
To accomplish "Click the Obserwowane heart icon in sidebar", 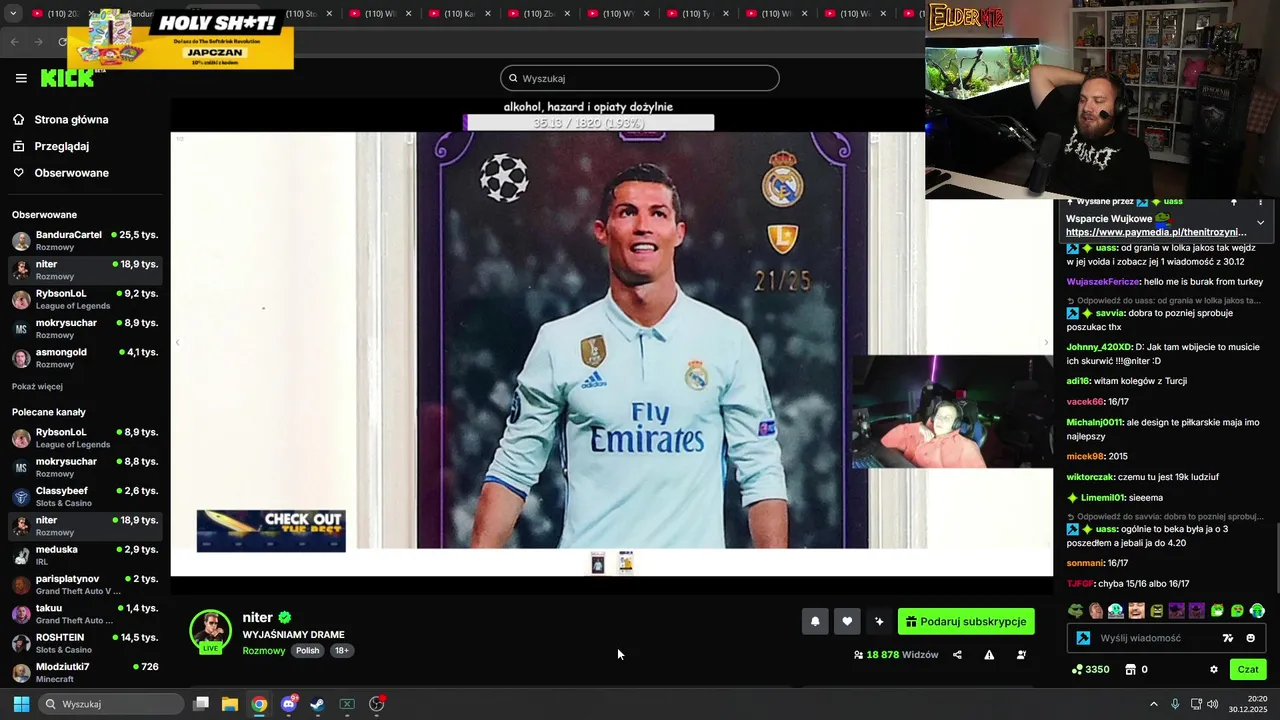I will coord(18,173).
